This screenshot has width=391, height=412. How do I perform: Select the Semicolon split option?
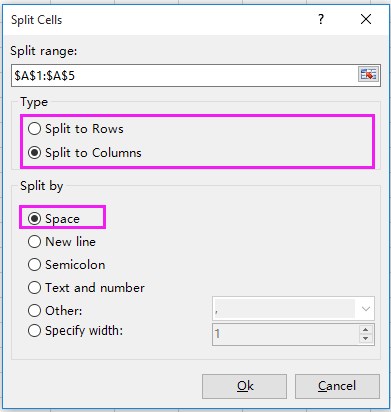point(67,265)
